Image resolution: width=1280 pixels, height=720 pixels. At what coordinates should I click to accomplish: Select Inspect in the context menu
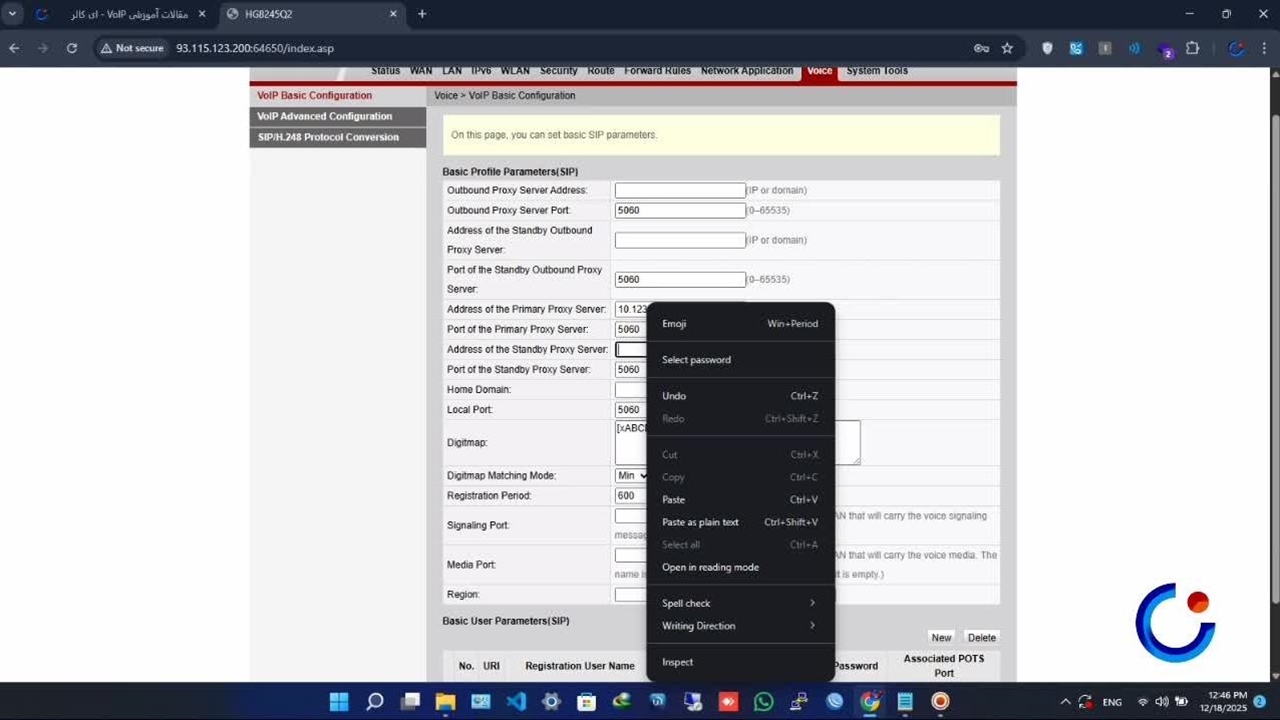click(677, 662)
